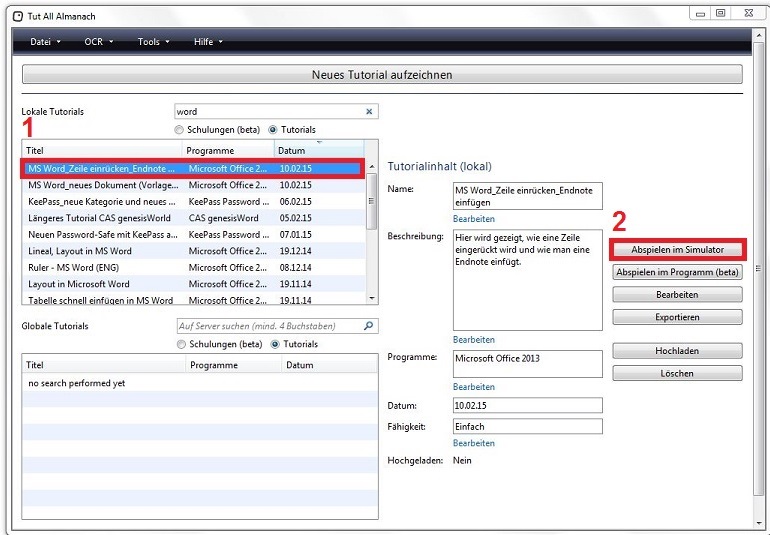Choose Schulungen (beta) under Globale Tutorials
Screen dimensions: 770x535
point(180,344)
